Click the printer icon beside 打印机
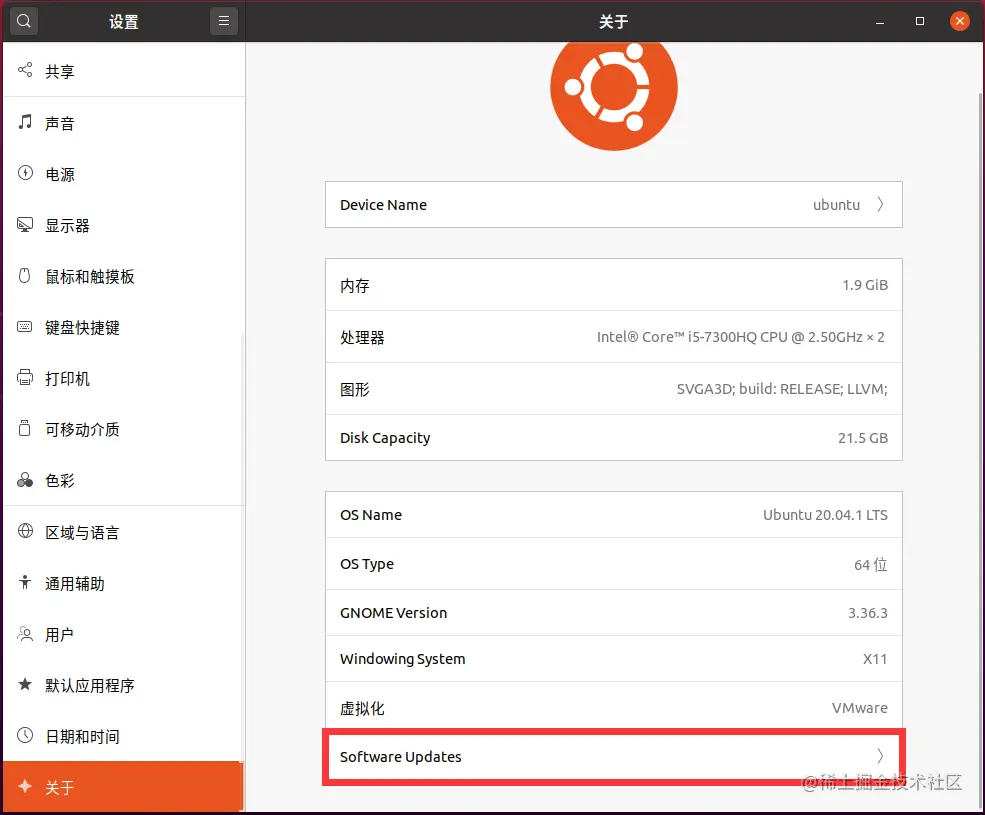 pyautogui.click(x=24, y=377)
